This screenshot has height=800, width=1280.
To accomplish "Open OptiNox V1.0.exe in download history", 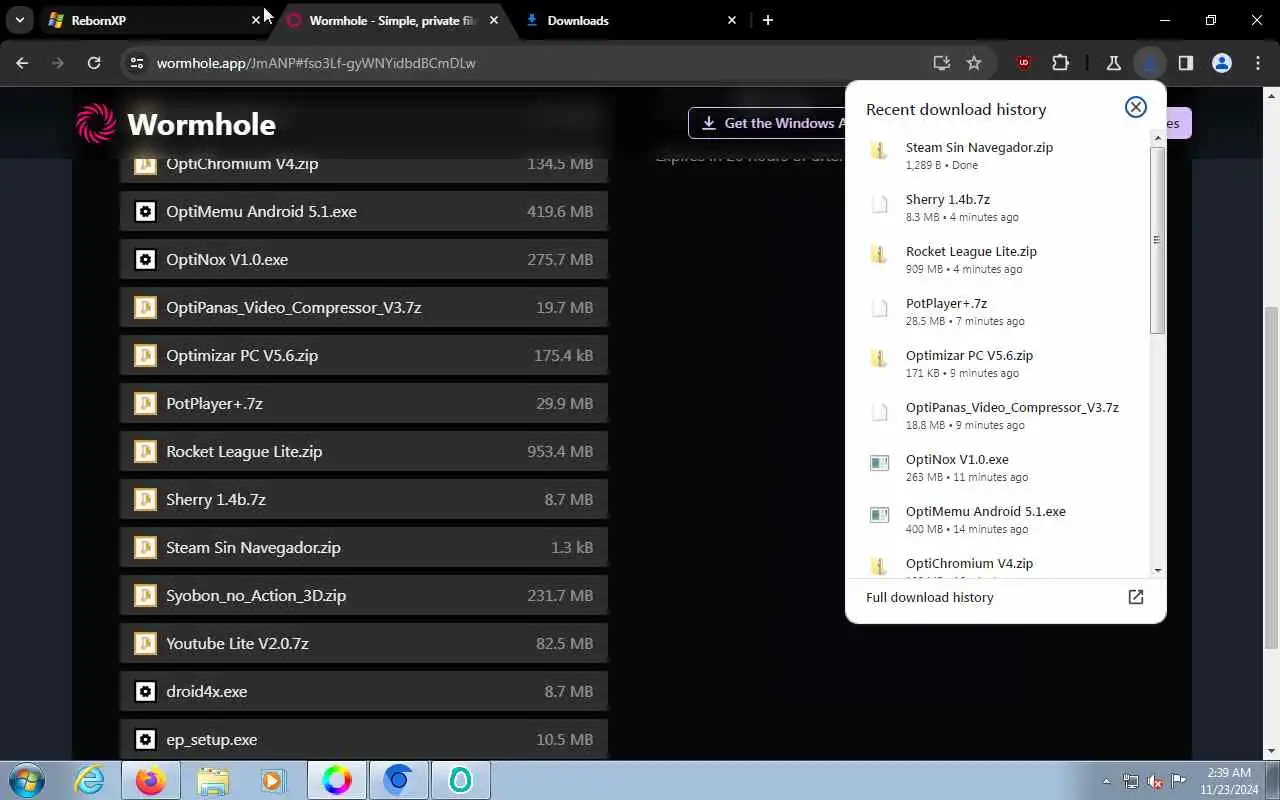I will point(1000,467).
